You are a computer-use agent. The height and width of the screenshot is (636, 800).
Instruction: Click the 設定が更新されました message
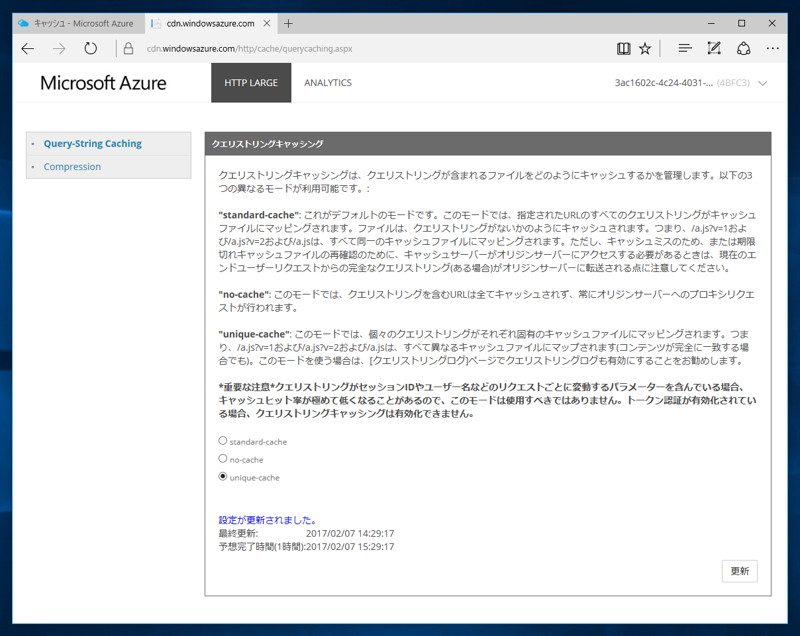click(x=268, y=520)
